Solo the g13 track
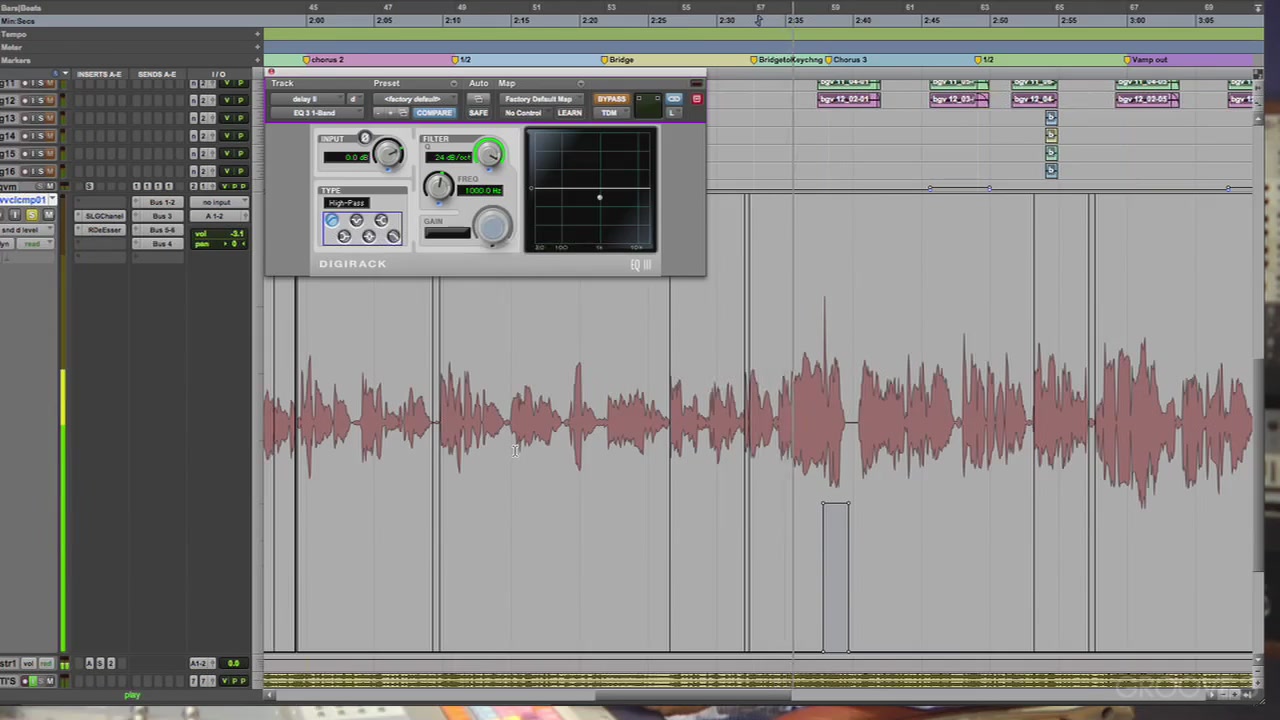The width and height of the screenshot is (1280, 720). click(x=41, y=118)
